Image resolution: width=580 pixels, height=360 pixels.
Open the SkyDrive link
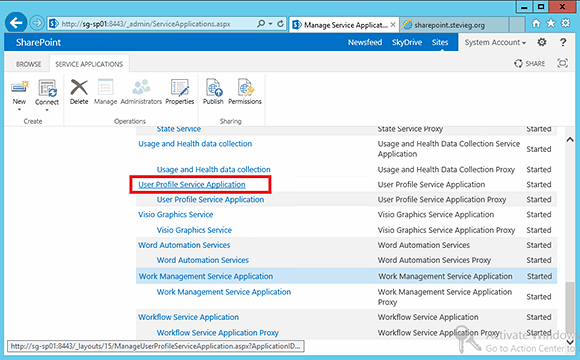[x=407, y=43]
